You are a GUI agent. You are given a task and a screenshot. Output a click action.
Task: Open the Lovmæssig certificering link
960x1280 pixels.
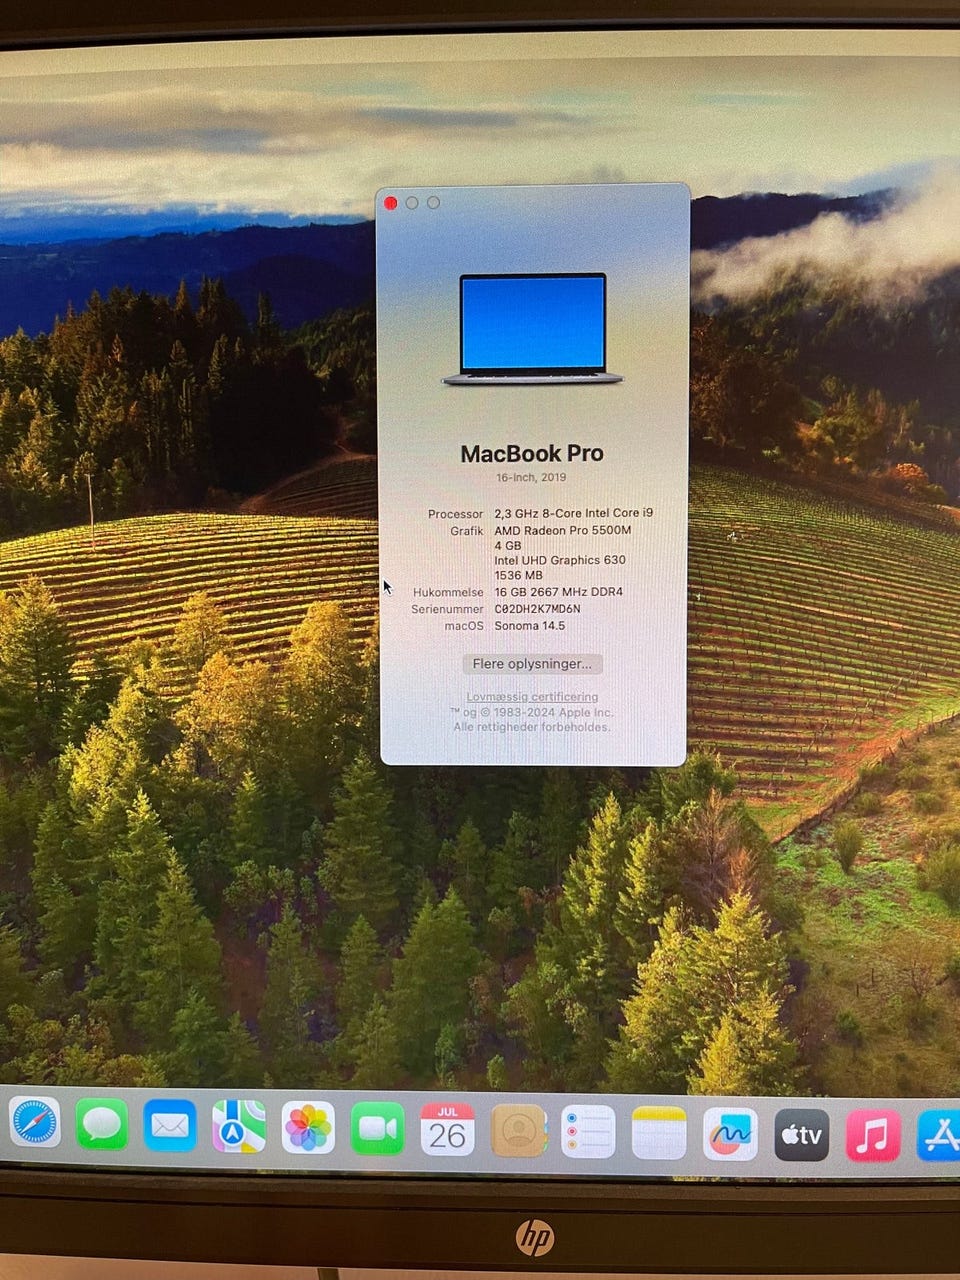pos(532,696)
